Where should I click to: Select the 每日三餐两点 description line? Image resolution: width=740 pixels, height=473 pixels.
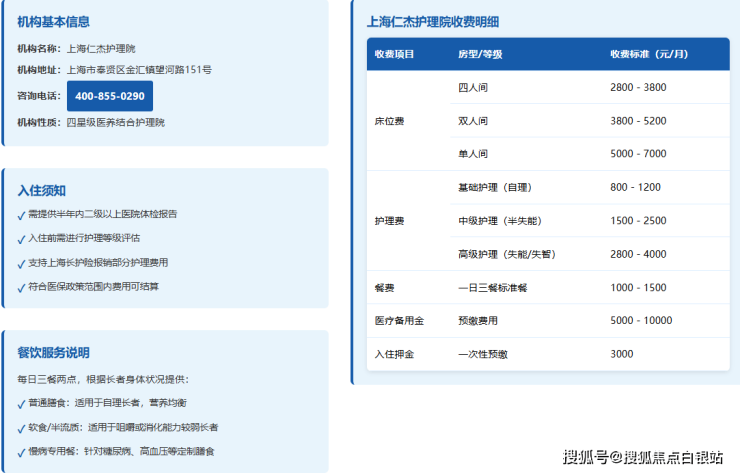pos(103,380)
